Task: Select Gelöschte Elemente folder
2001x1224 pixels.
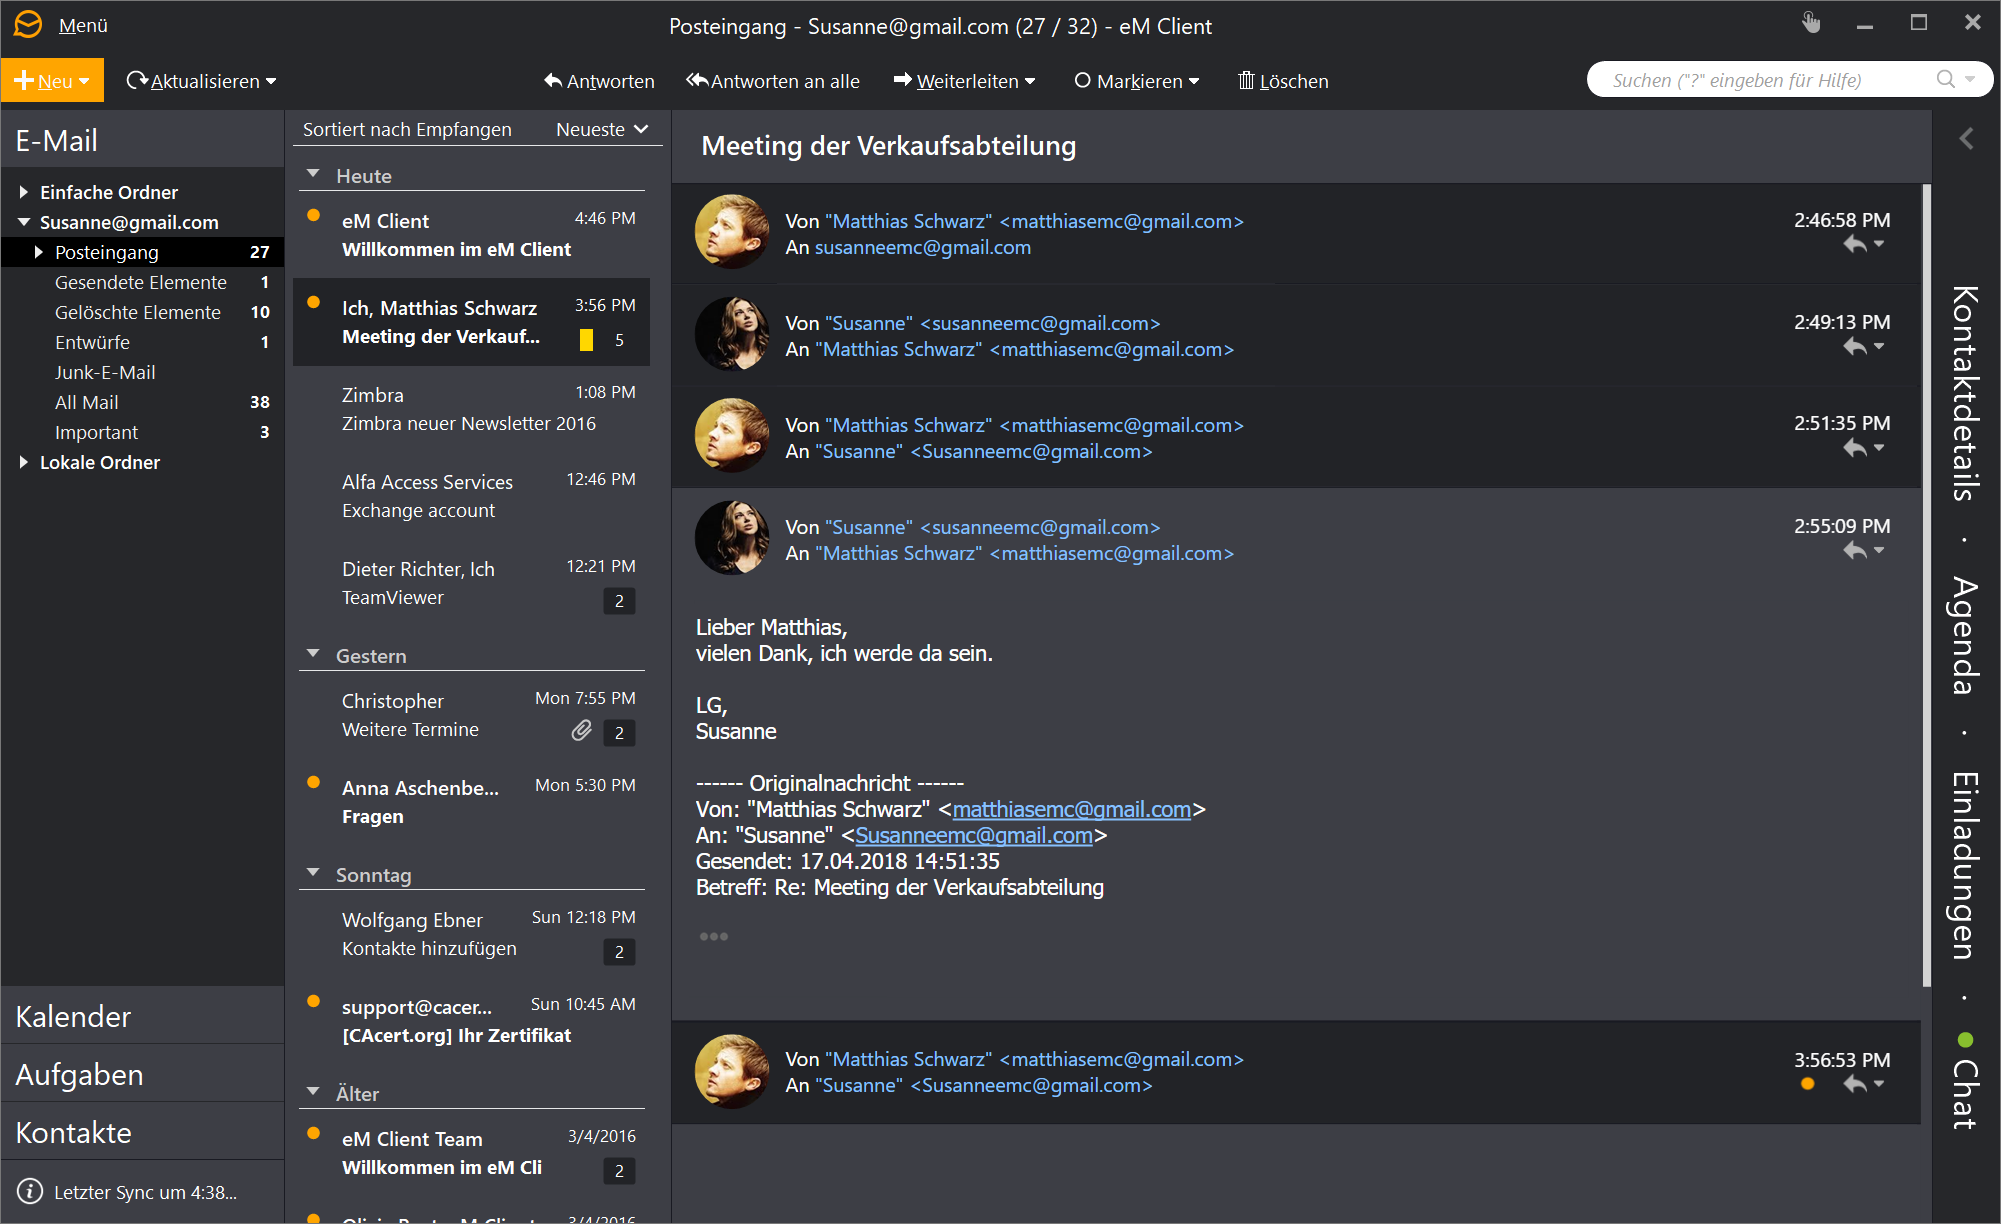Action: click(x=142, y=312)
